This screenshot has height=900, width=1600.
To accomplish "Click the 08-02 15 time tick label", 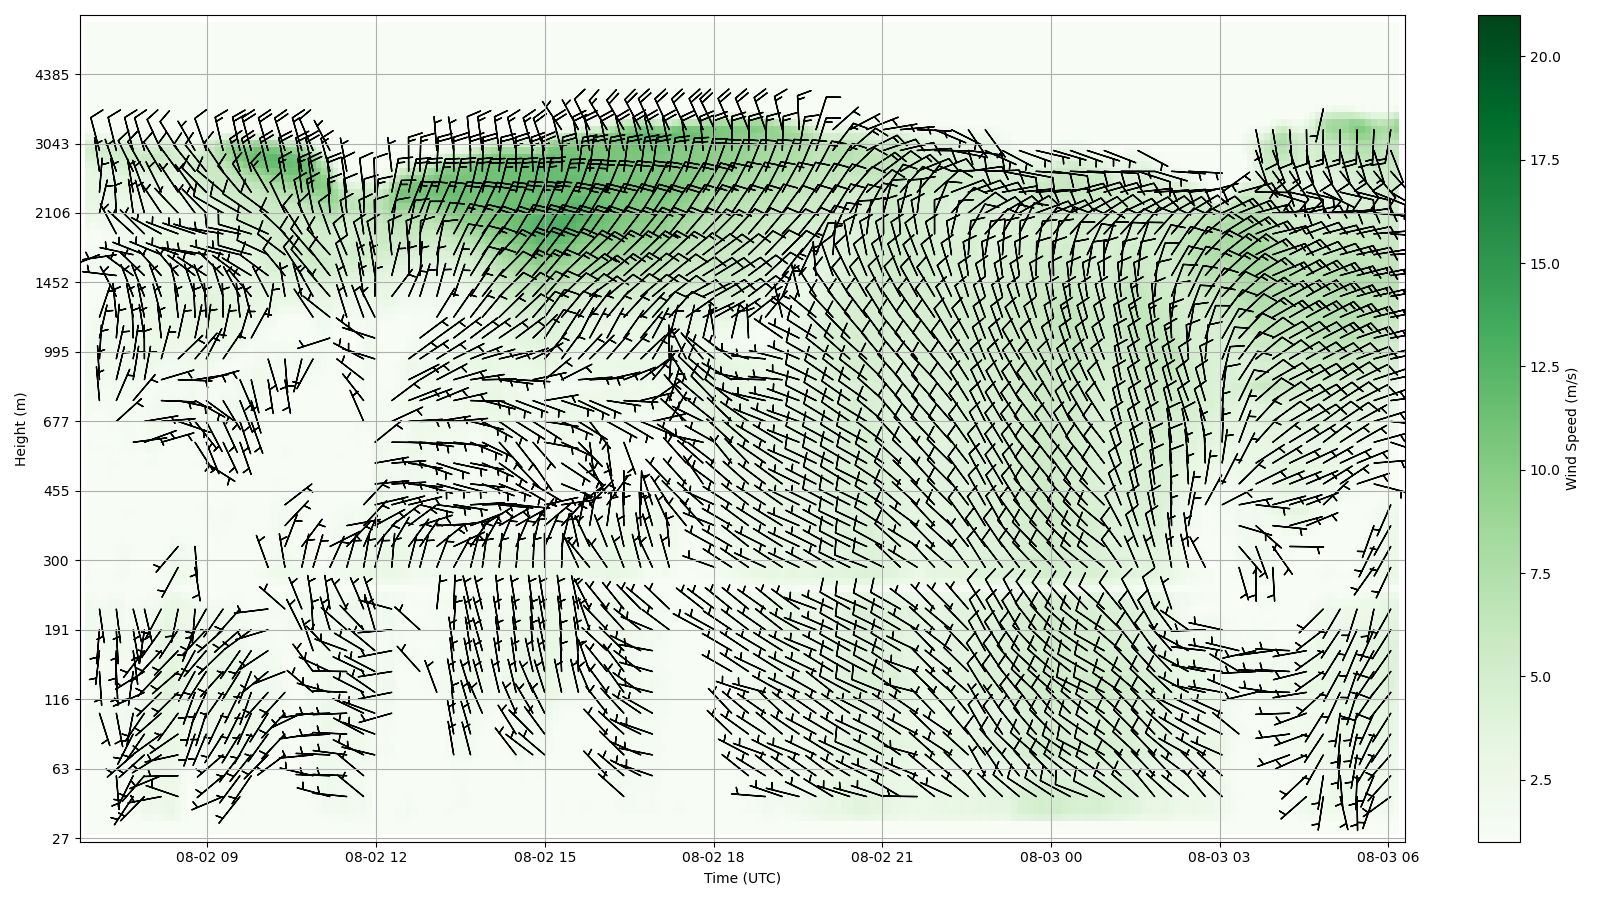I will 545,857.
